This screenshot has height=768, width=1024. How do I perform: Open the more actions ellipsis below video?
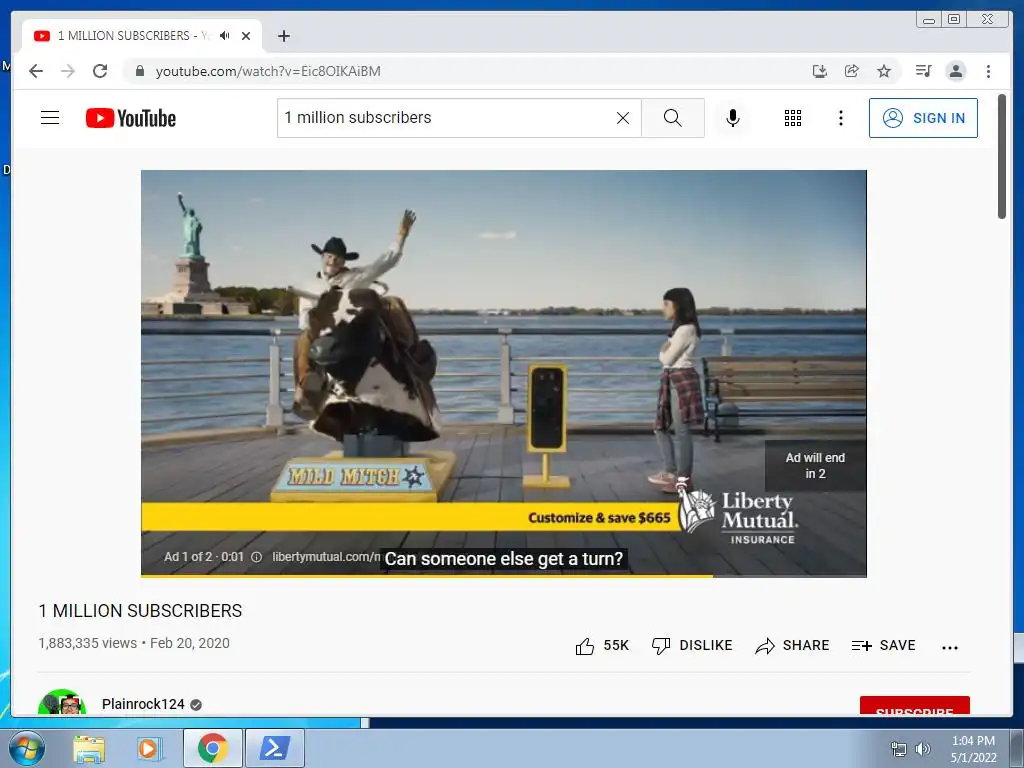point(950,647)
